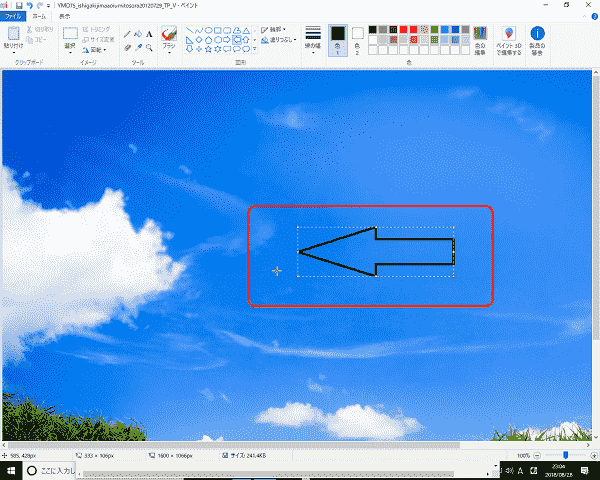
Task: Click the Undo arrow in title bar
Action: click(29, 5)
